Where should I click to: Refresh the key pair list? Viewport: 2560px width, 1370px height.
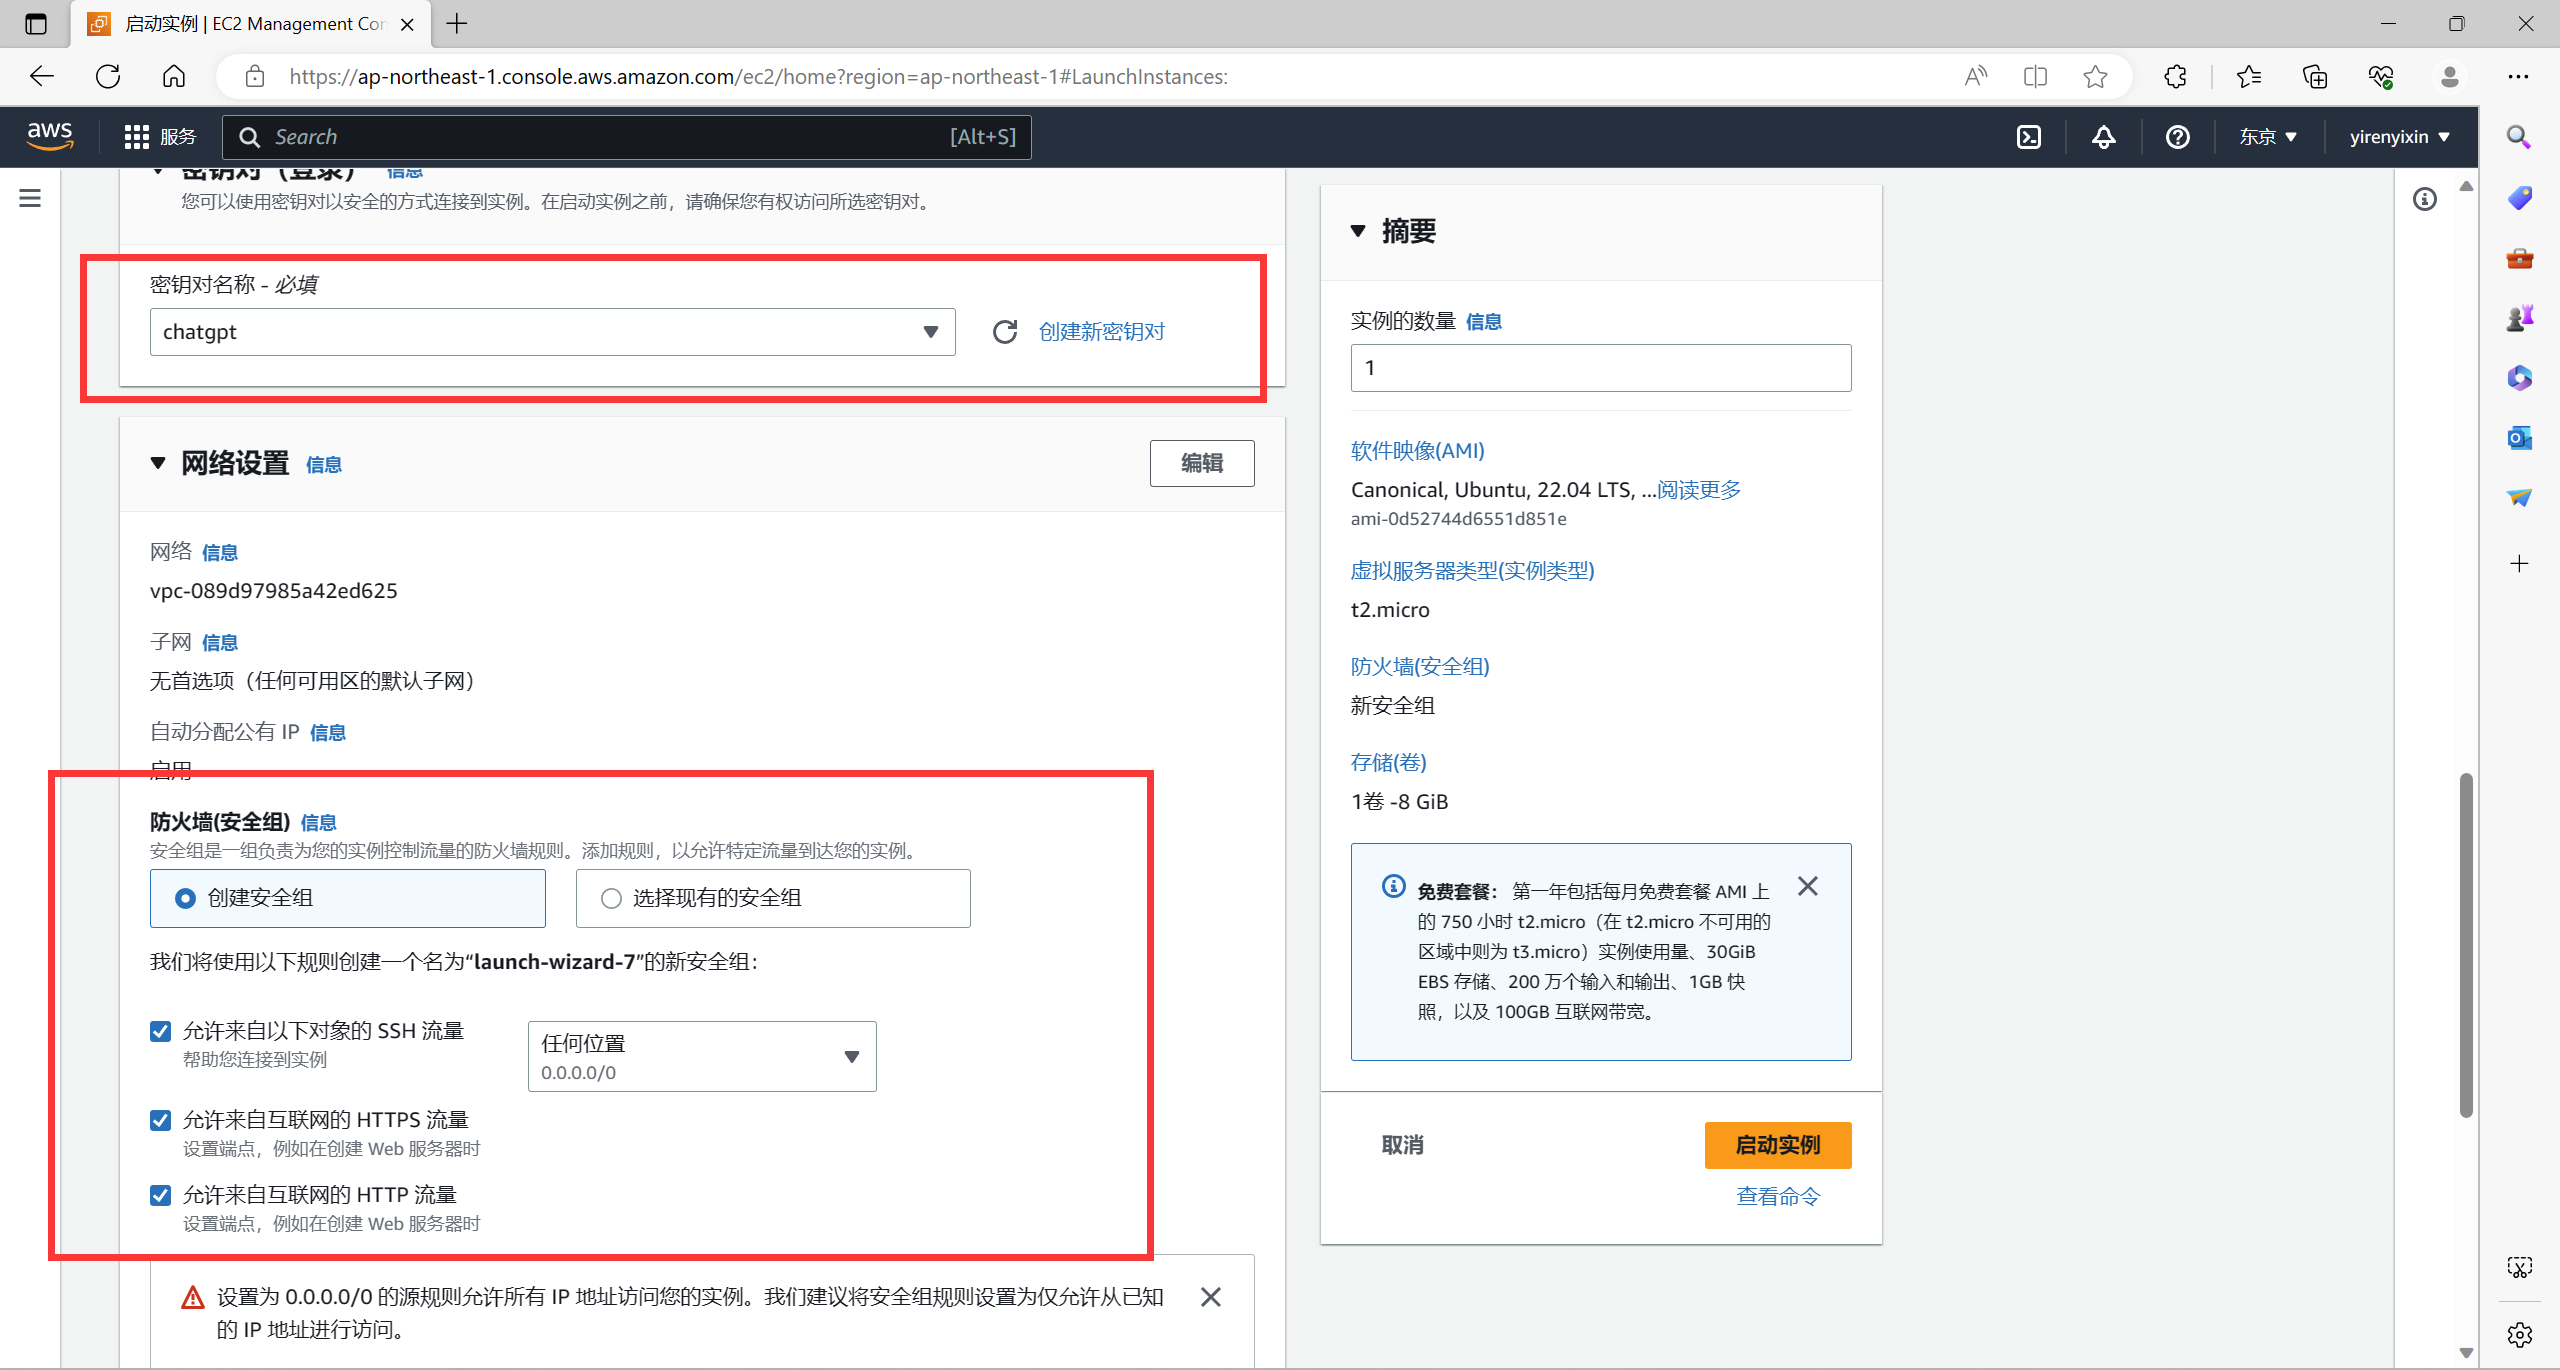point(1005,332)
